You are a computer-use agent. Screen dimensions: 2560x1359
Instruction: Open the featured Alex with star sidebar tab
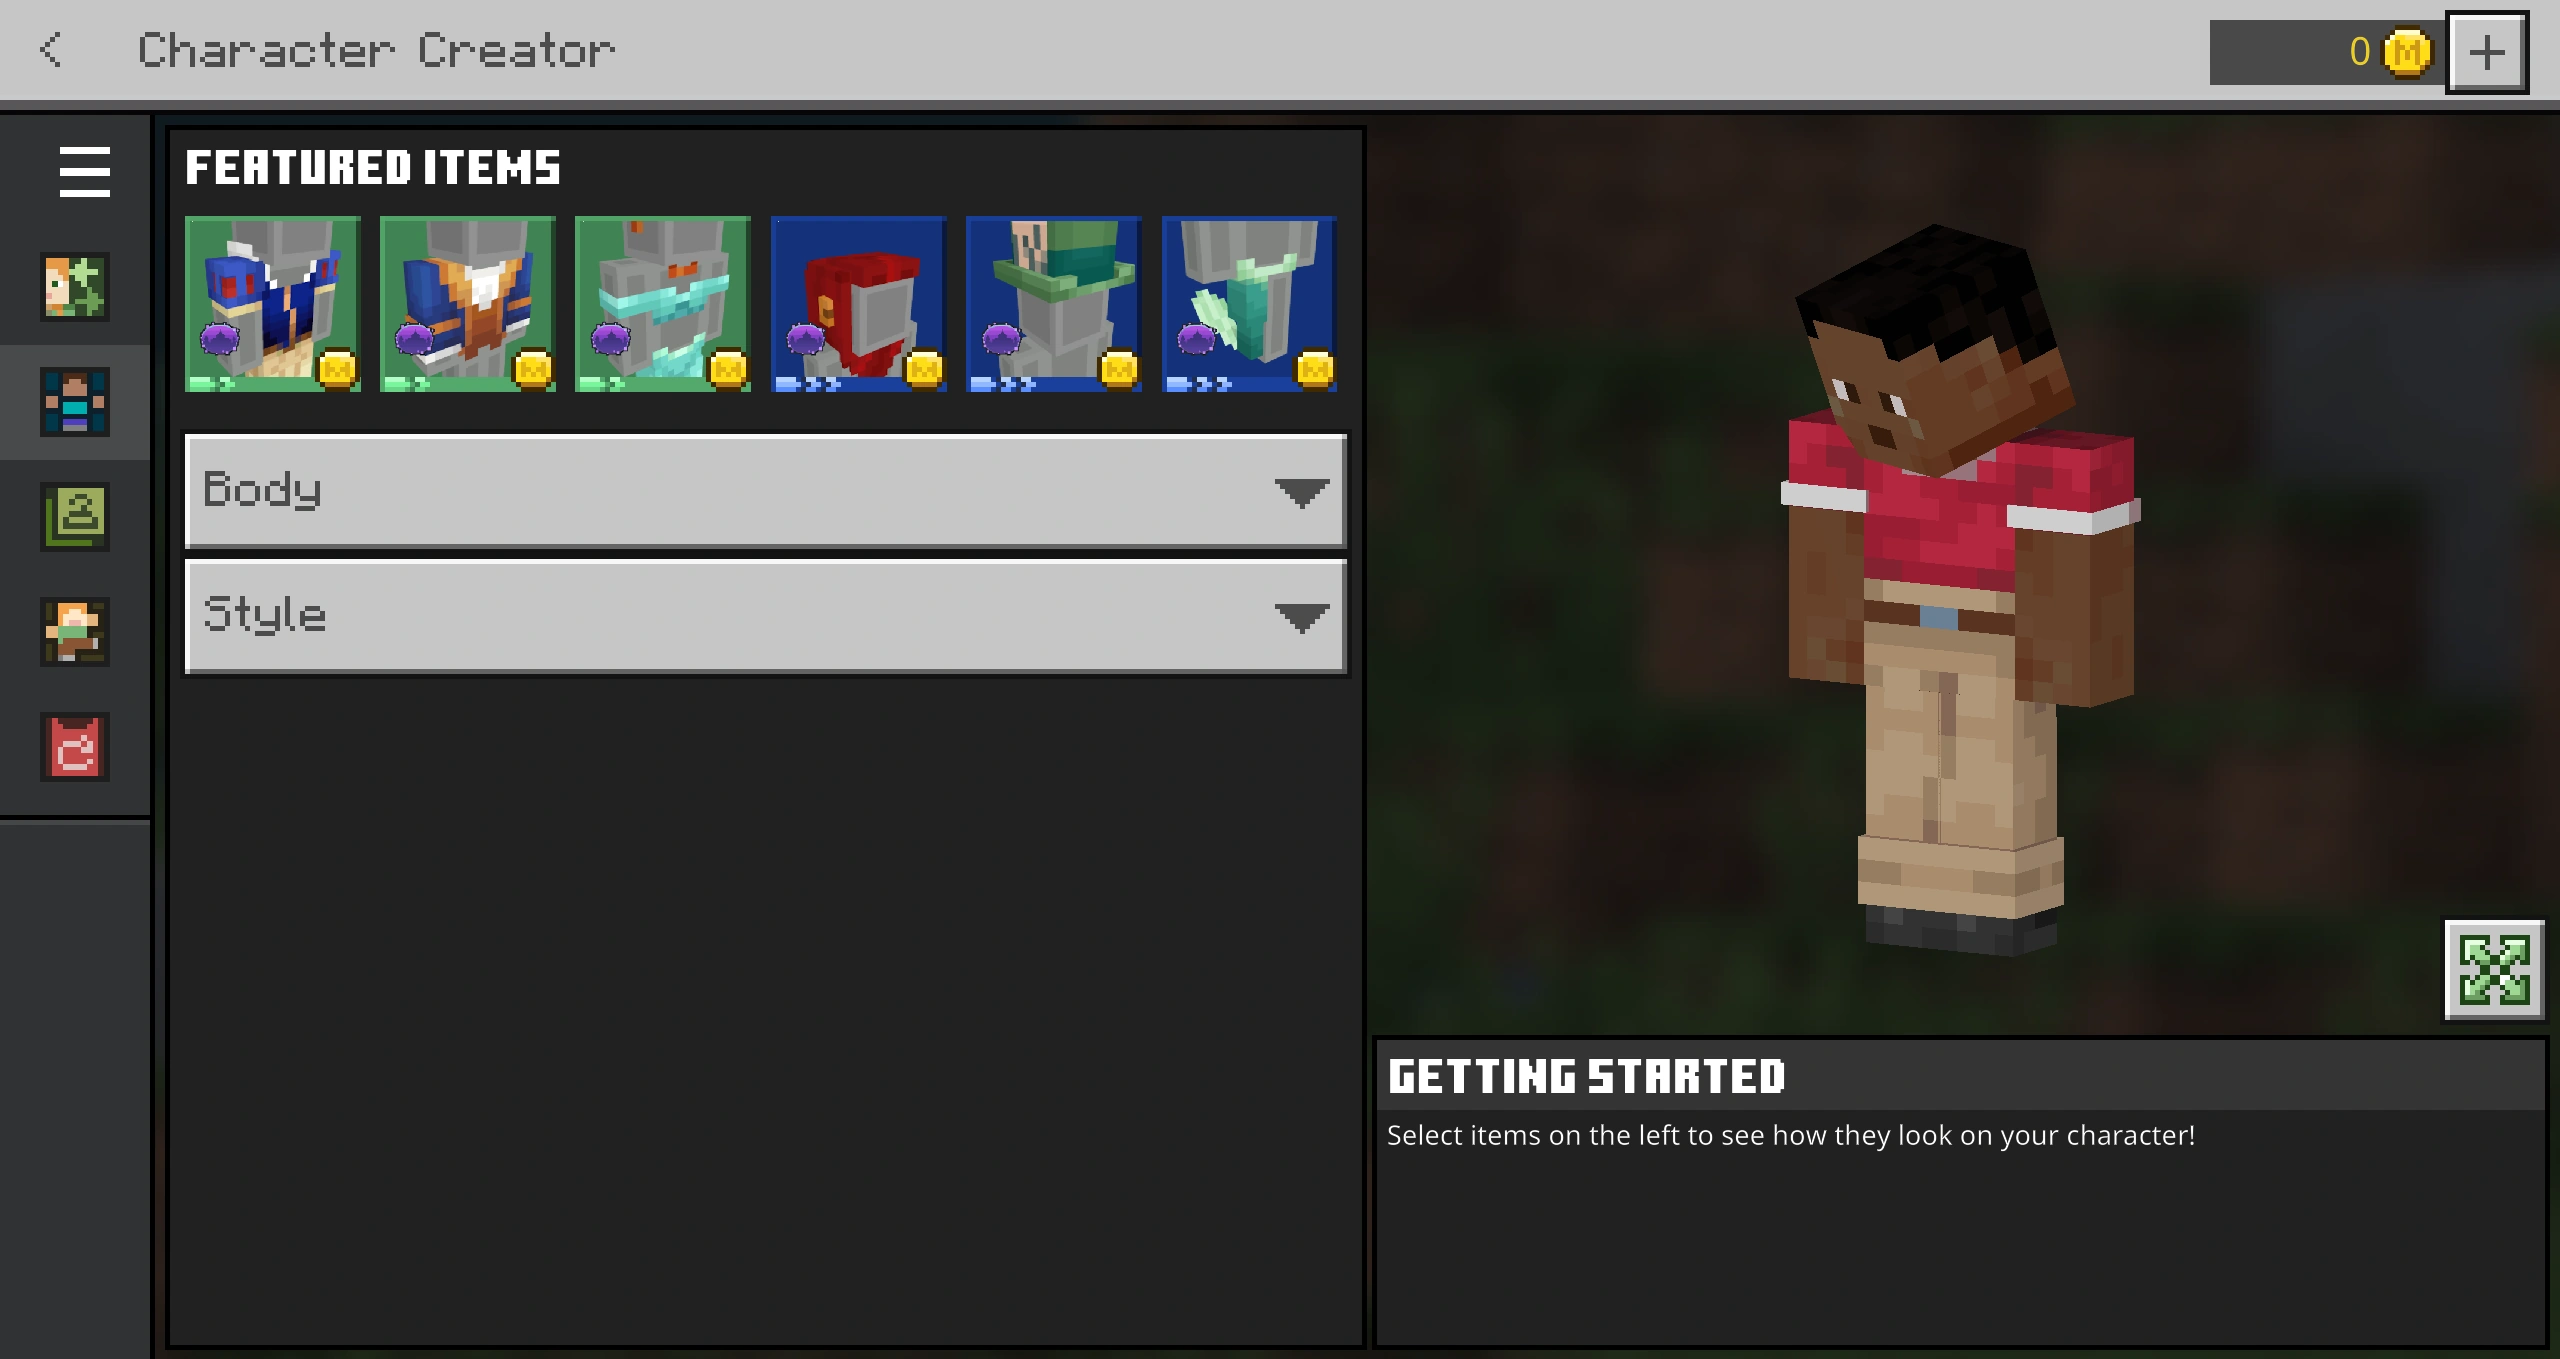tap(75, 287)
